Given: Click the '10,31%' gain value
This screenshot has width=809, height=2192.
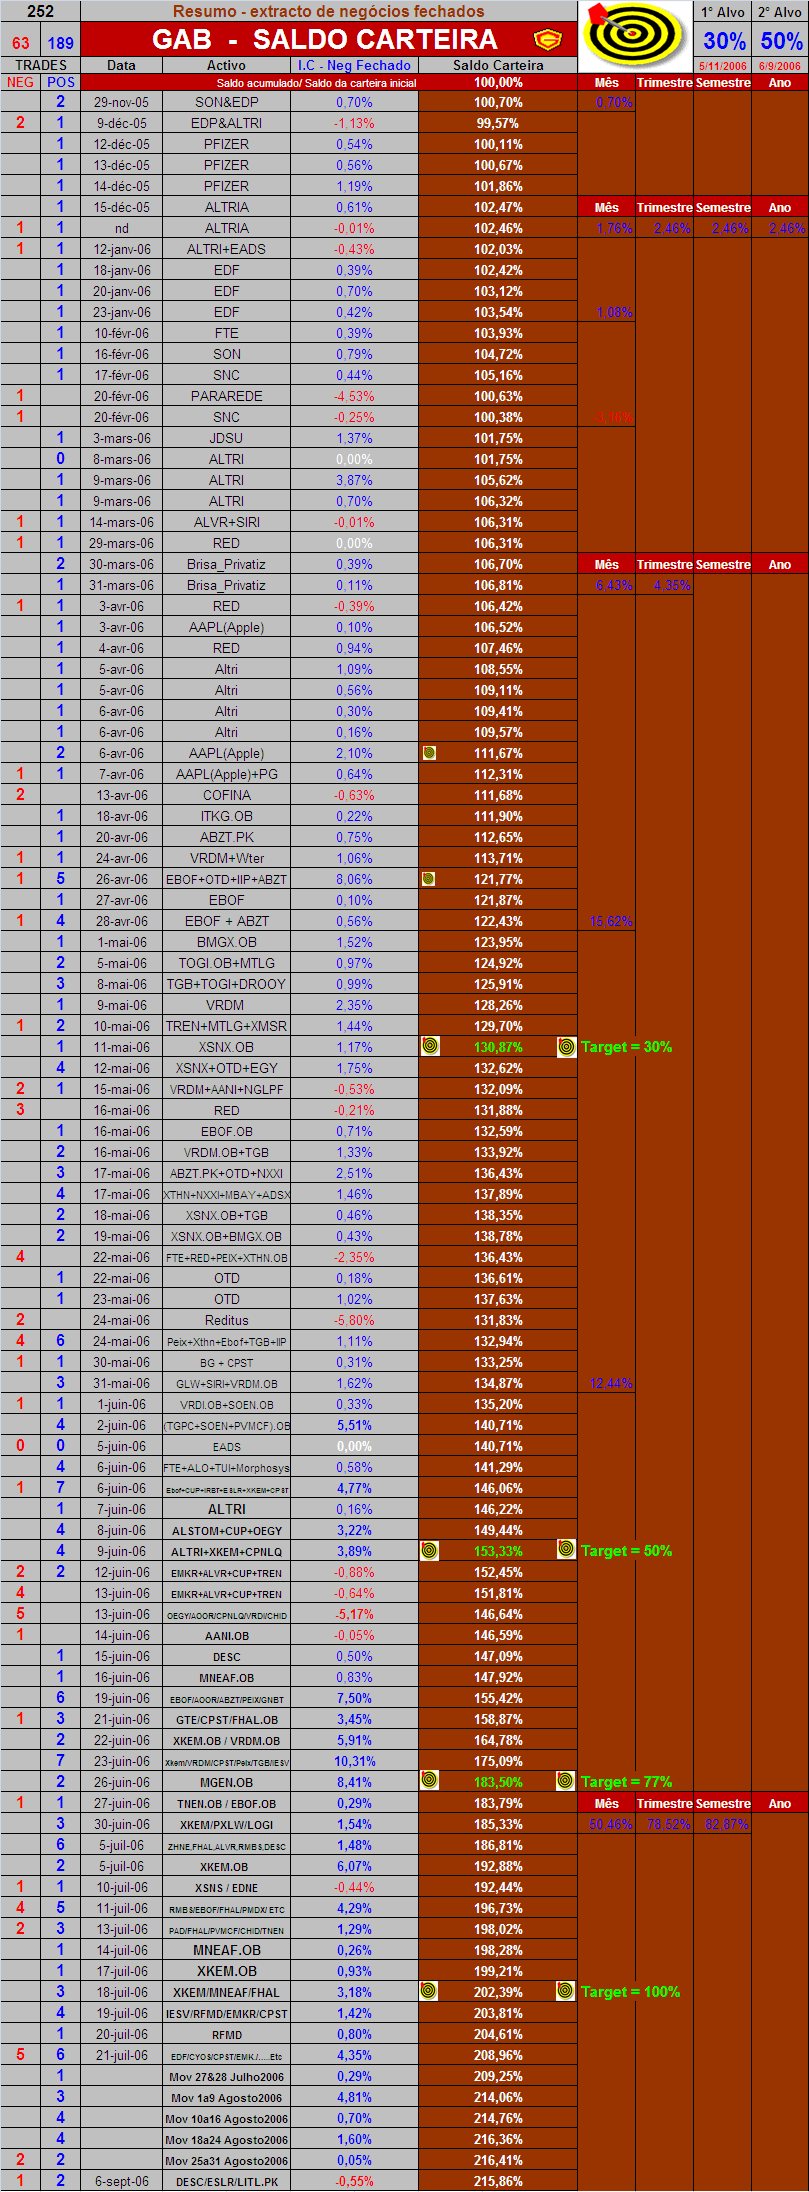Looking at the screenshot, I should pyautogui.click(x=354, y=1761).
